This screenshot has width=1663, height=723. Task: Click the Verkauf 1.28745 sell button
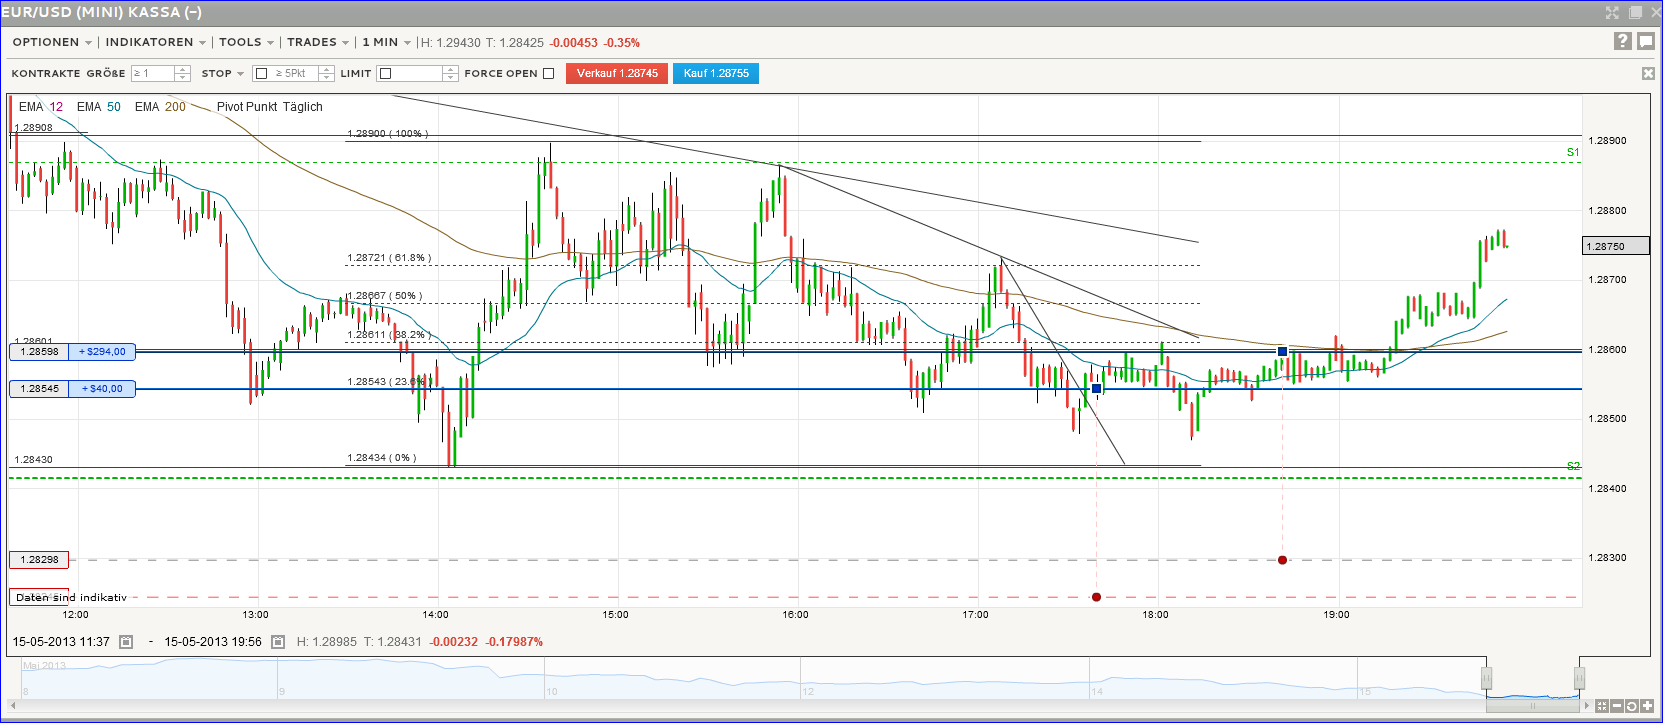point(617,73)
